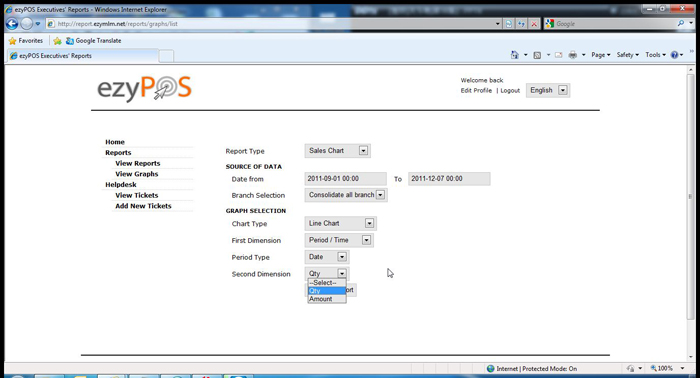Open the Print options dropdown arrow

[x=583, y=55]
